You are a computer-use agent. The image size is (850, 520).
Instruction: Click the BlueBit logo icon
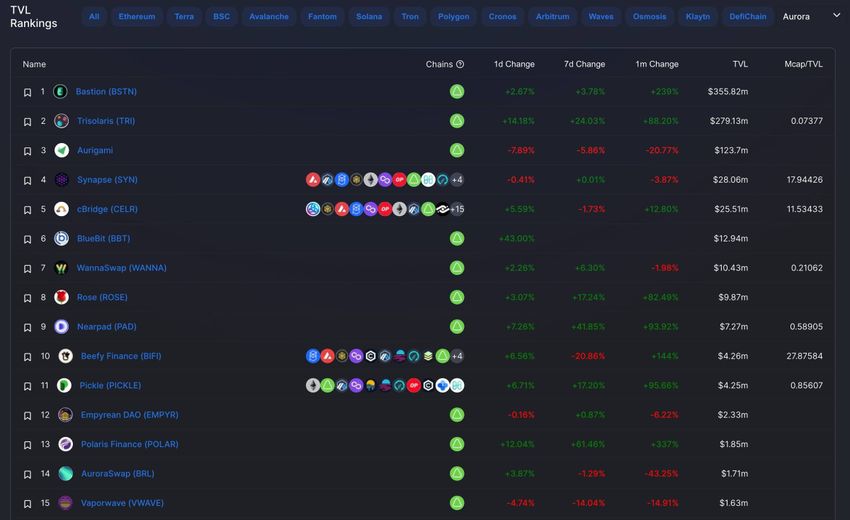(x=61, y=238)
